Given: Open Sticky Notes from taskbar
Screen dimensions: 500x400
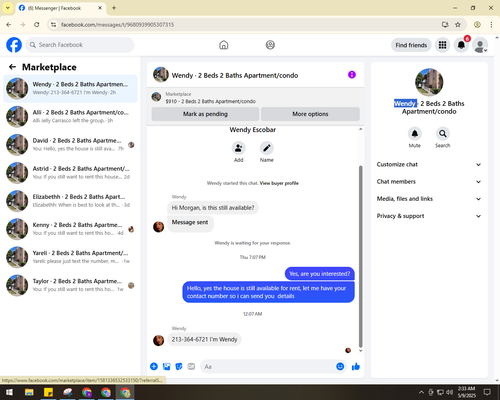Looking at the screenshot, I should click(48, 392).
